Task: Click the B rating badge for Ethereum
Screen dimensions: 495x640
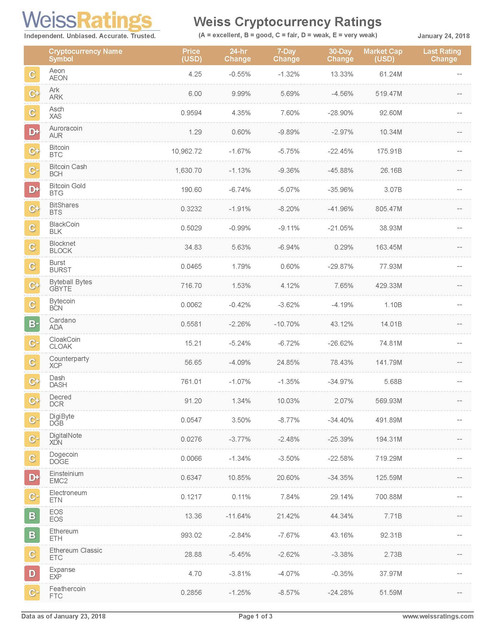Action: pos(32,535)
